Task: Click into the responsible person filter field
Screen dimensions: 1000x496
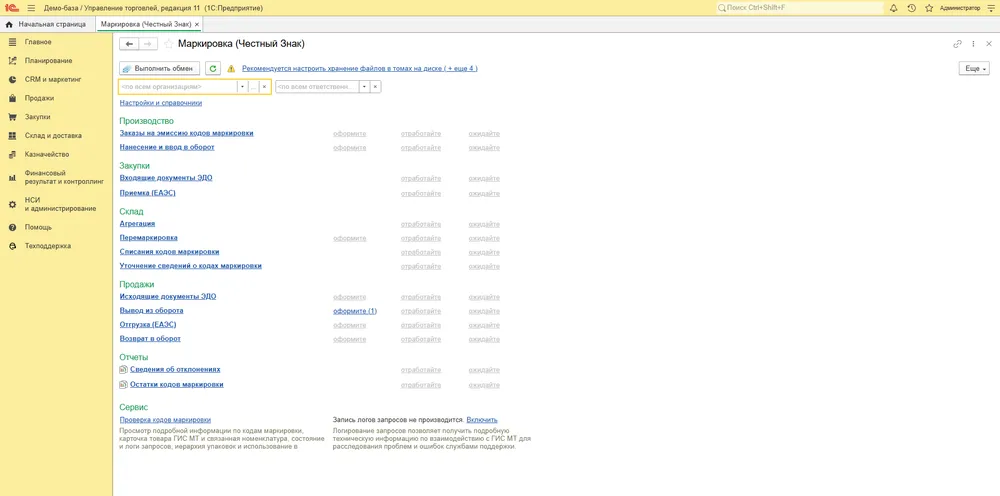Action: (317, 87)
